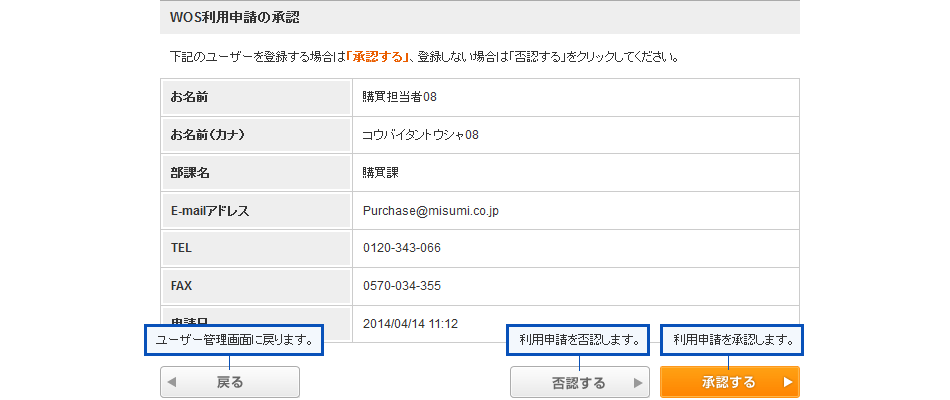Click the name value 購買担当者08
Screen dimensions: 950x400
click(x=399, y=97)
